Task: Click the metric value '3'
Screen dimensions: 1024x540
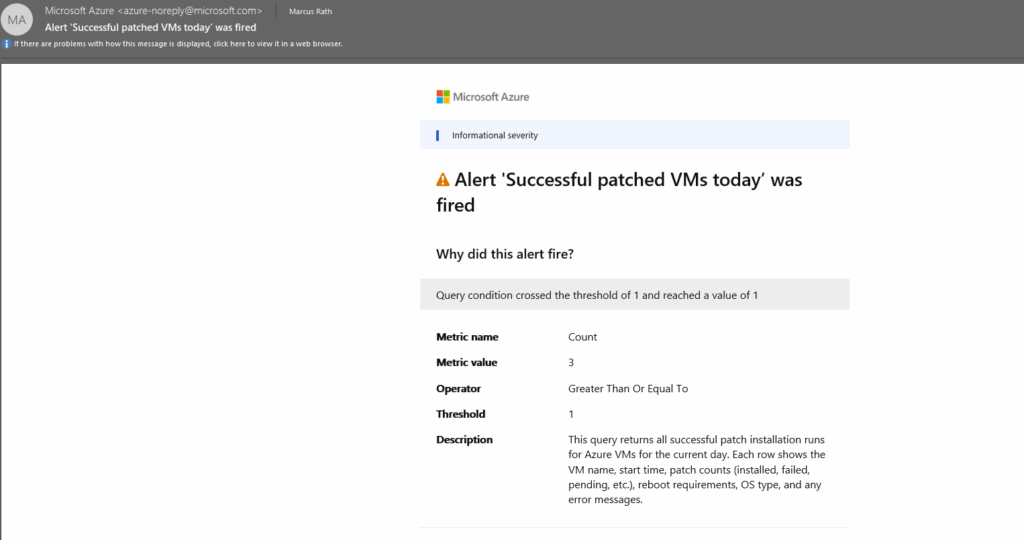Action: pos(571,362)
